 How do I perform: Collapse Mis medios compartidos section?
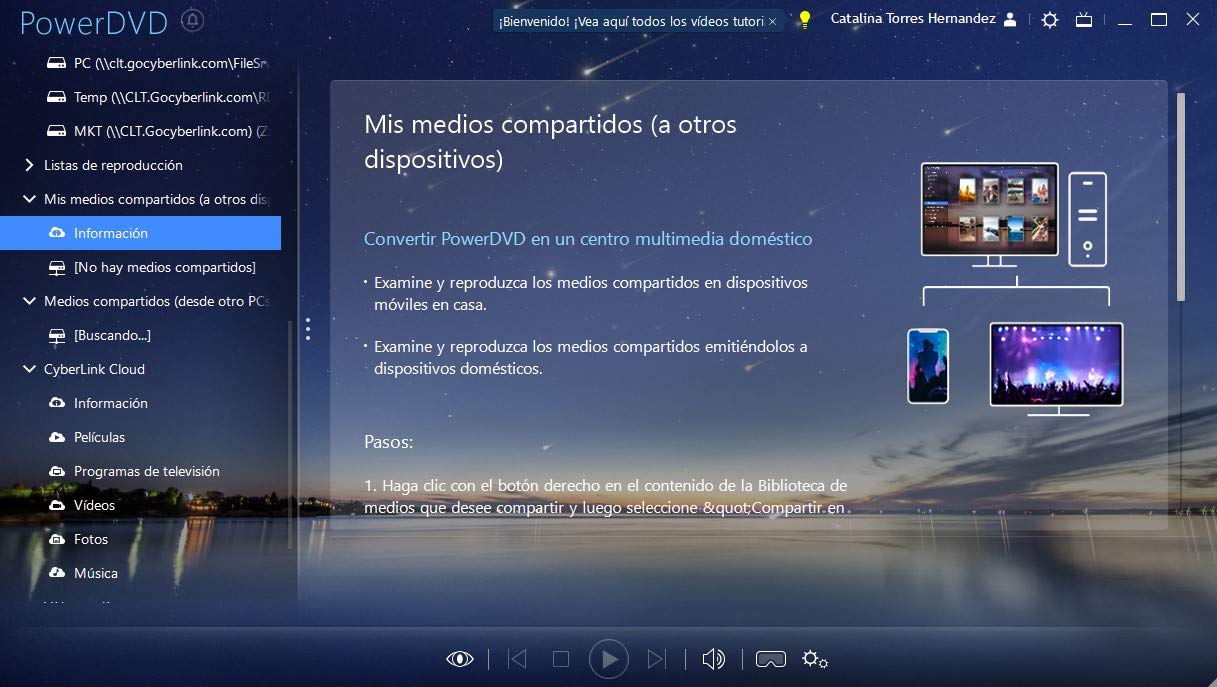(x=29, y=199)
